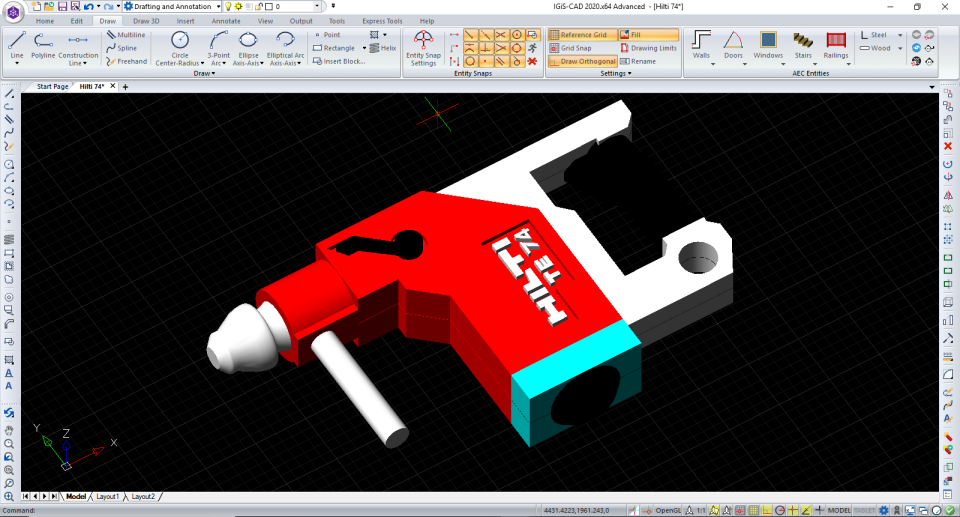960x517 pixels.
Task: Select the Polyline tool
Action: [43, 45]
